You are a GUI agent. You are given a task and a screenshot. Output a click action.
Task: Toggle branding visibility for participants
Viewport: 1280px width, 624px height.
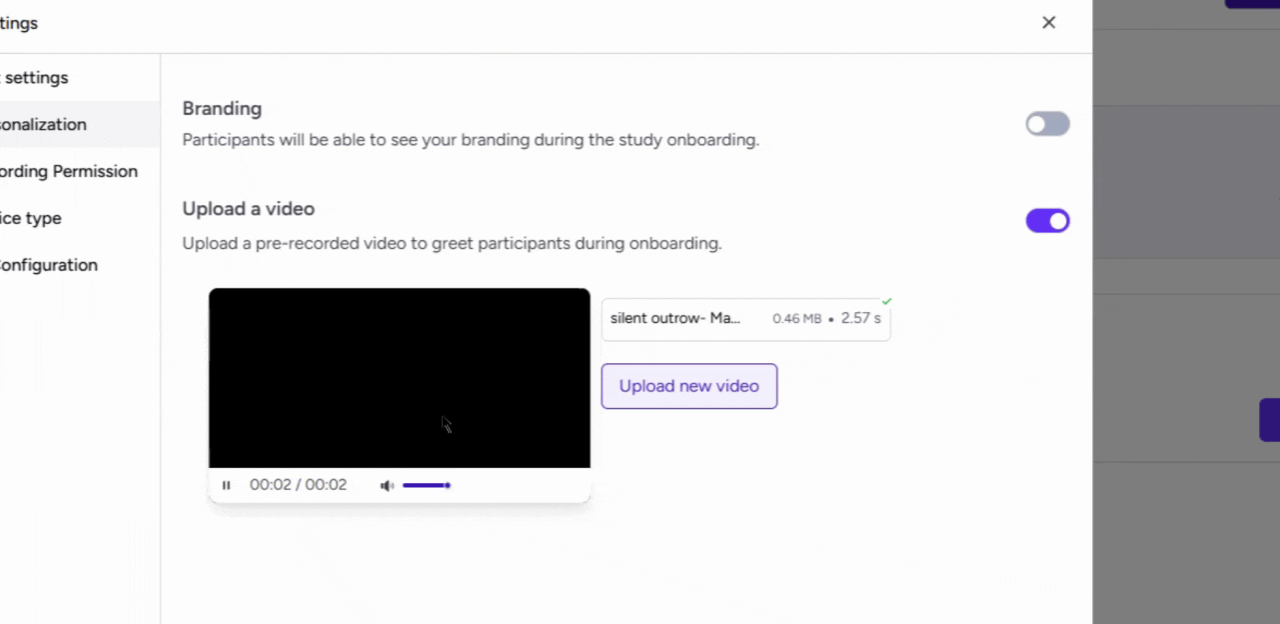(1047, 123)
